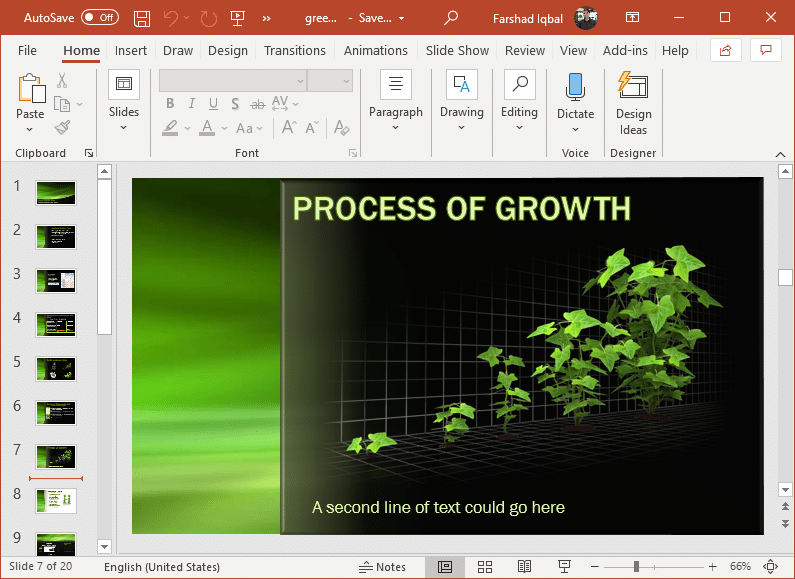
Task: Expand the Paste dropdown arrow
Action: 29,130
